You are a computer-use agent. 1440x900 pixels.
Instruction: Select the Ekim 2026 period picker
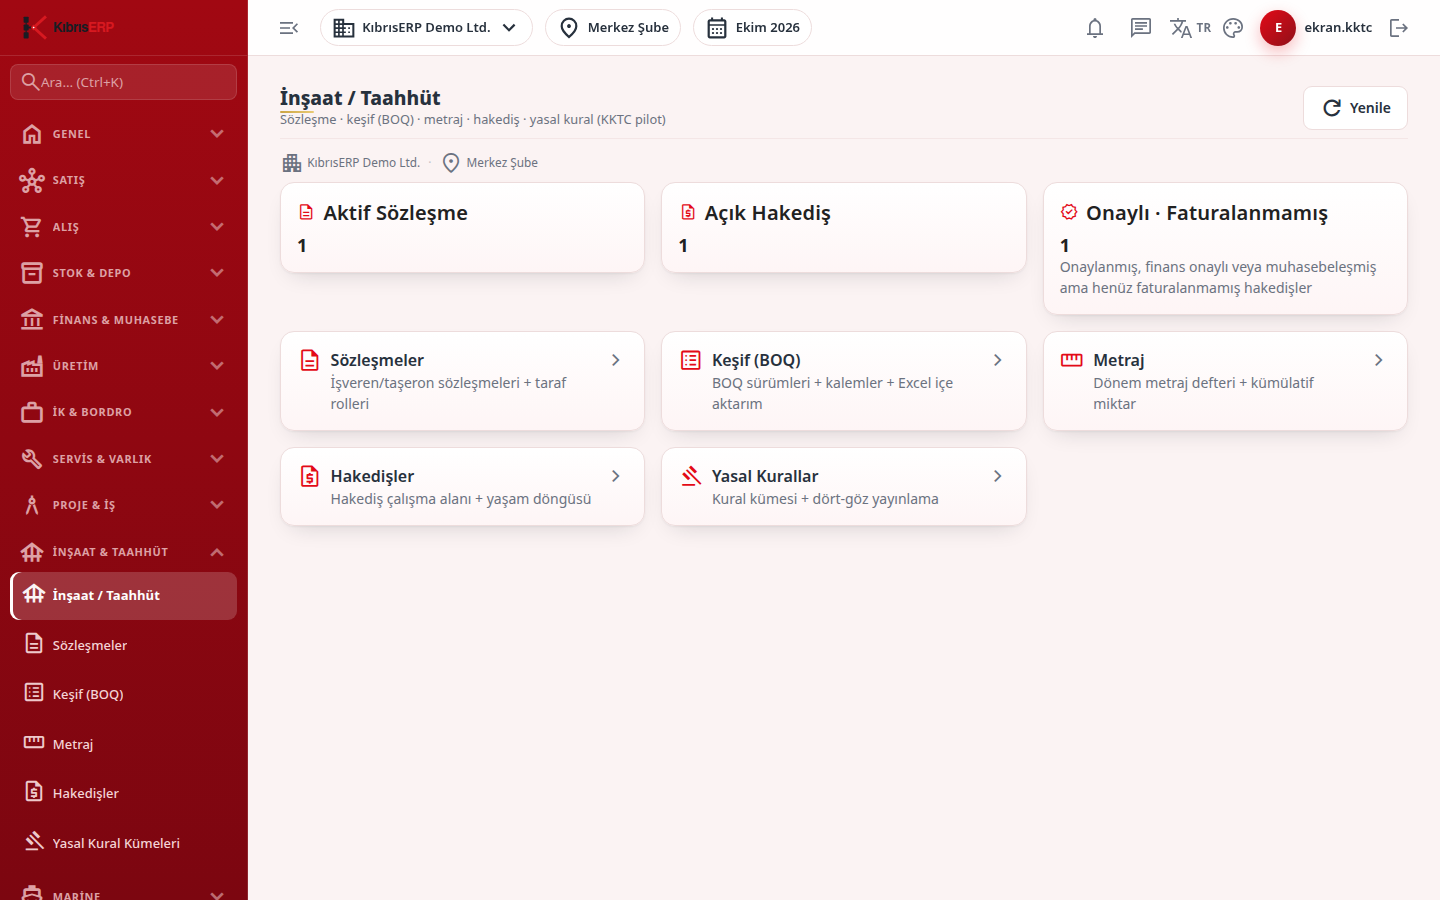(x=752, y=28)
